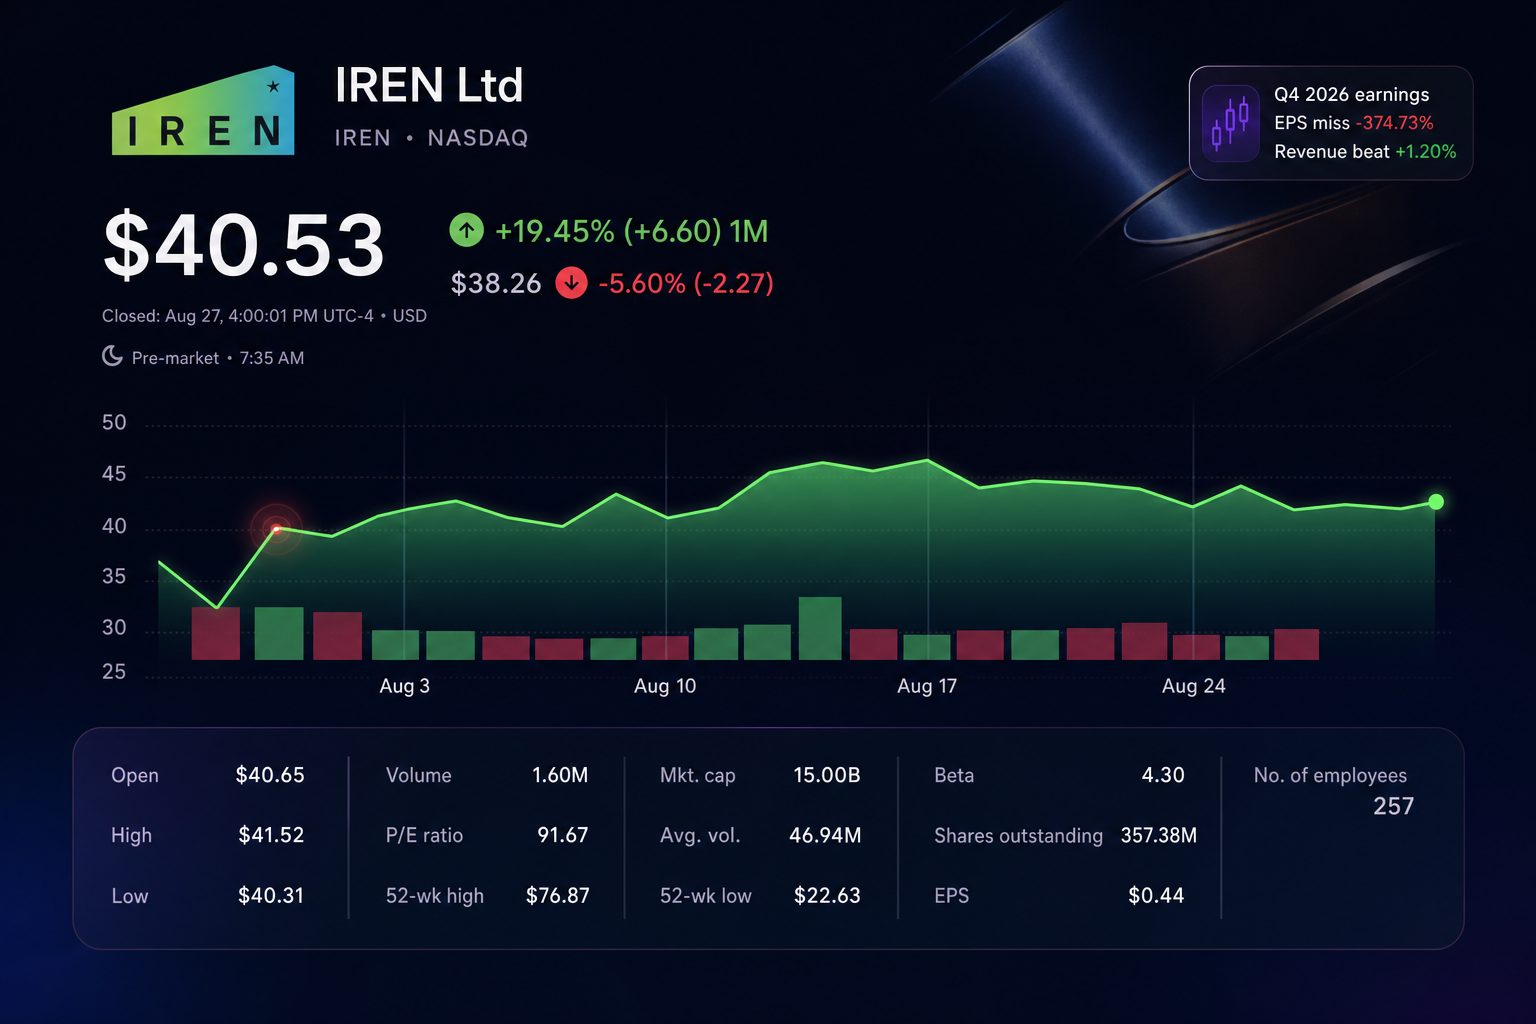Click EPS miss -374.73% text
The width and height of the screenshot is (1536, 1024).
point(1354,123)
